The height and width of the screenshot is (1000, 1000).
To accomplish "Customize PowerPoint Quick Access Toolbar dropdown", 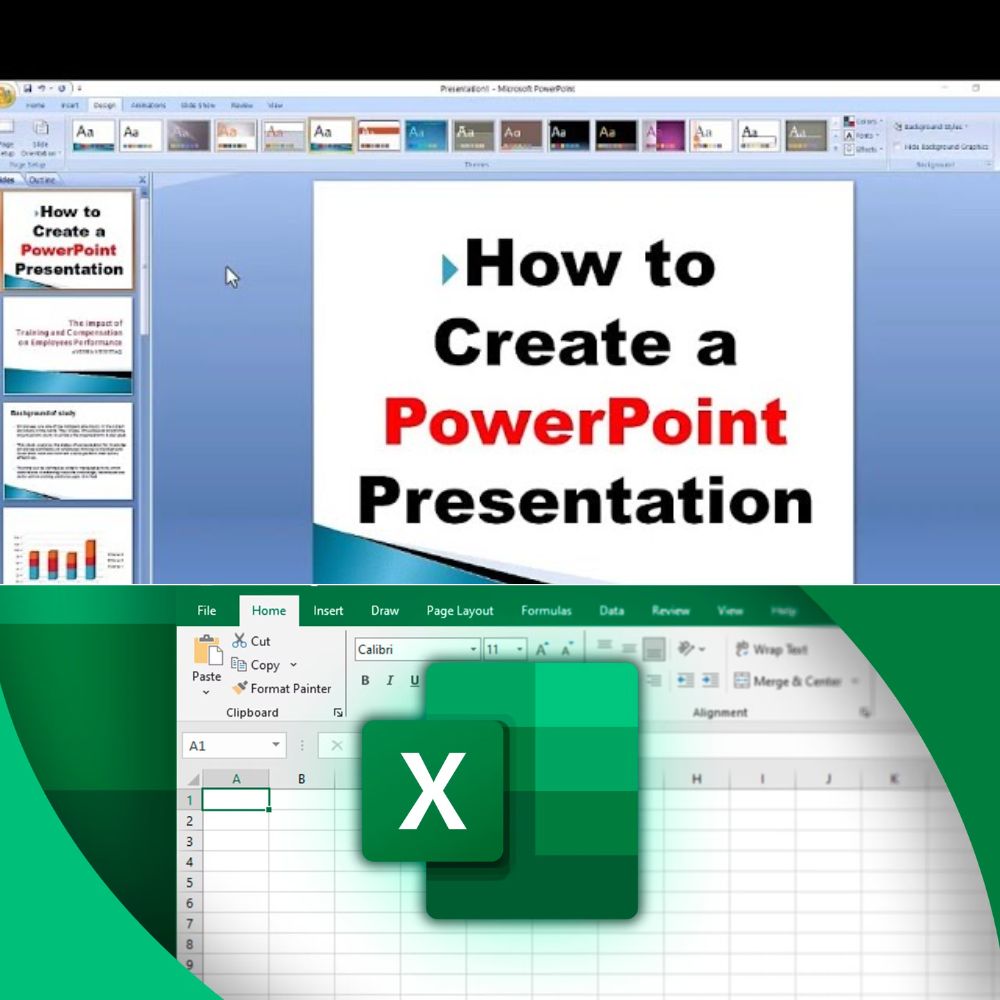I will coord(79,88).
